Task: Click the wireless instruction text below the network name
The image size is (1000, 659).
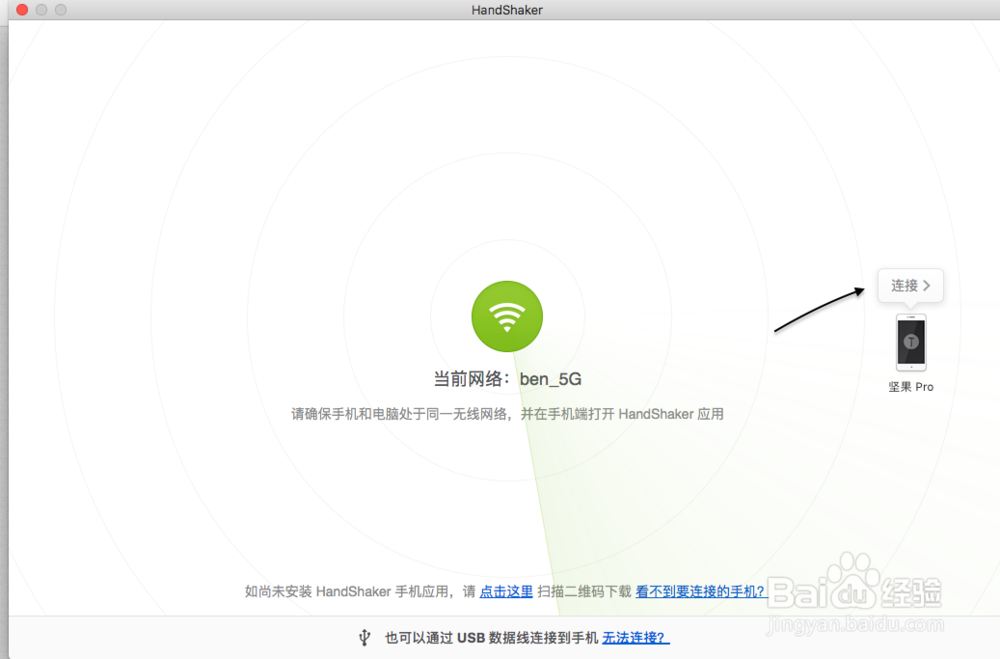Action: pos(507,413)
